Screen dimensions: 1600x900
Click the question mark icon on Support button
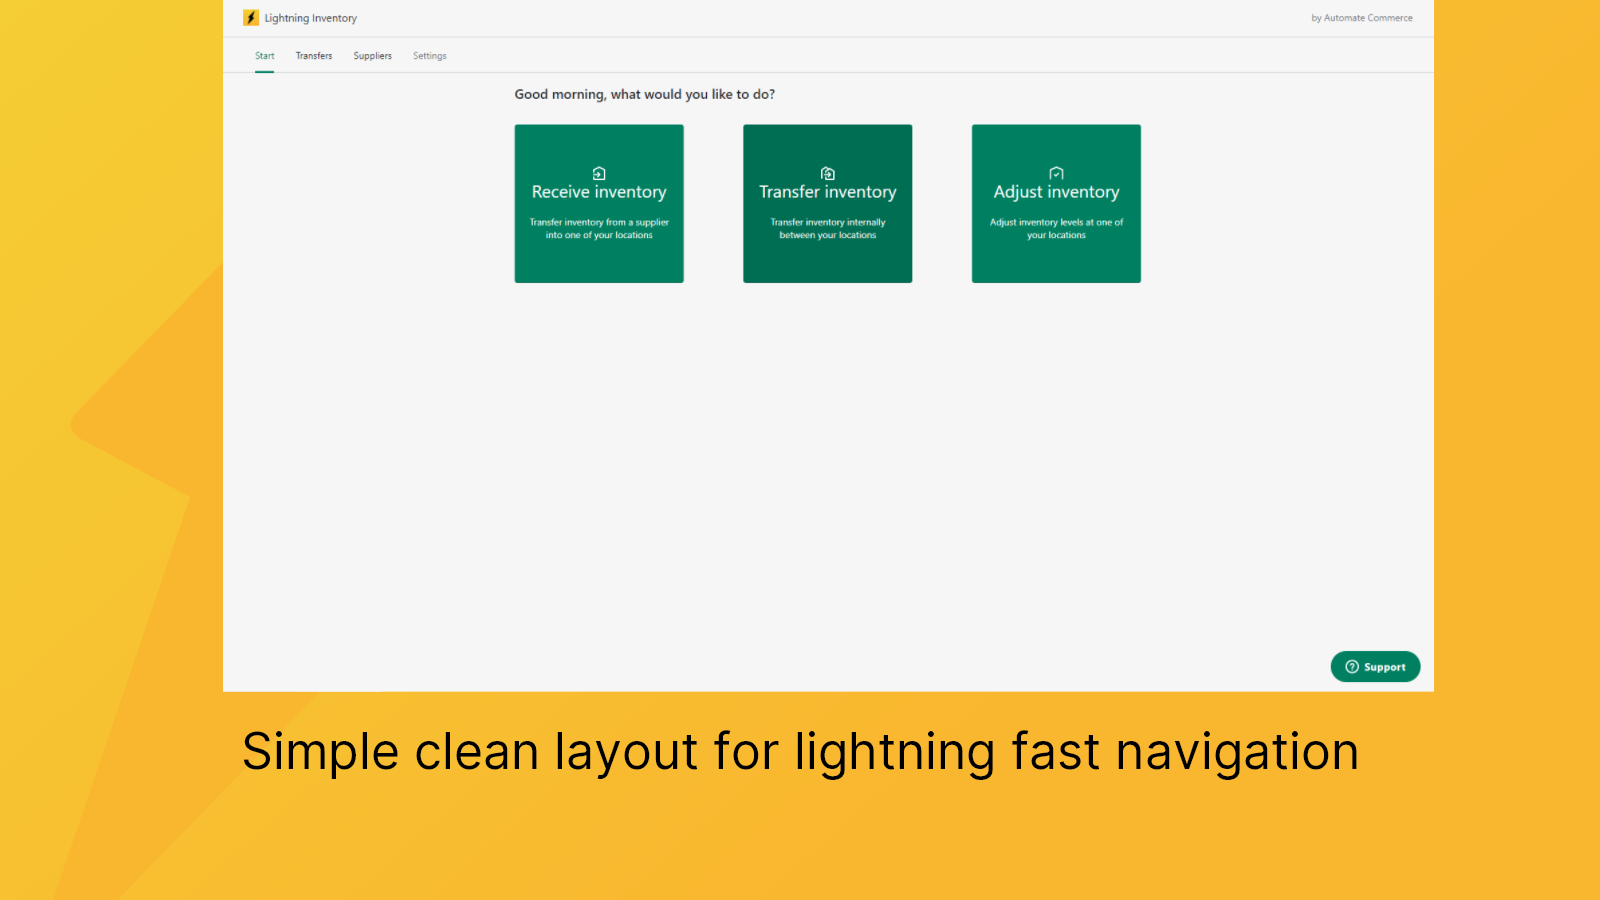tap(1350, 667)
